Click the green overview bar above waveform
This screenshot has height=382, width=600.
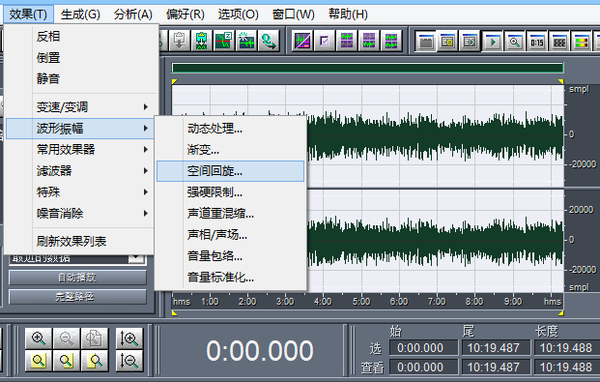(x=367, y=68)
